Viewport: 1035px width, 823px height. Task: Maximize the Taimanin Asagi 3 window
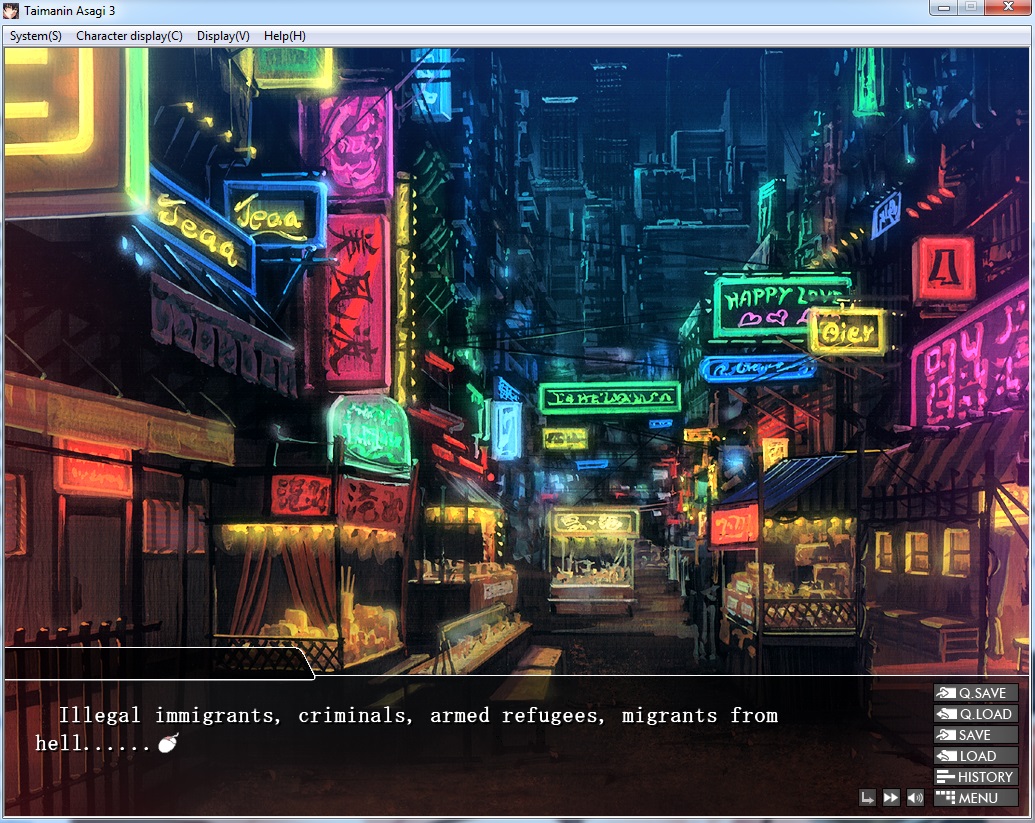pos(971,7)
